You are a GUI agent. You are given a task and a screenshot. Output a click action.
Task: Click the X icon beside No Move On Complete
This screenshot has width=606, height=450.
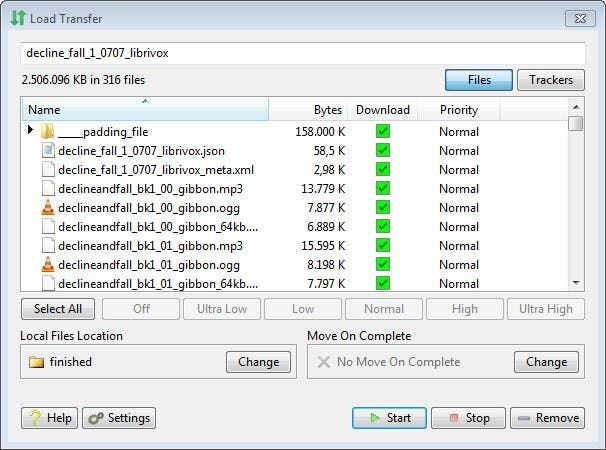pyautogui.click(x=323, y=362)
